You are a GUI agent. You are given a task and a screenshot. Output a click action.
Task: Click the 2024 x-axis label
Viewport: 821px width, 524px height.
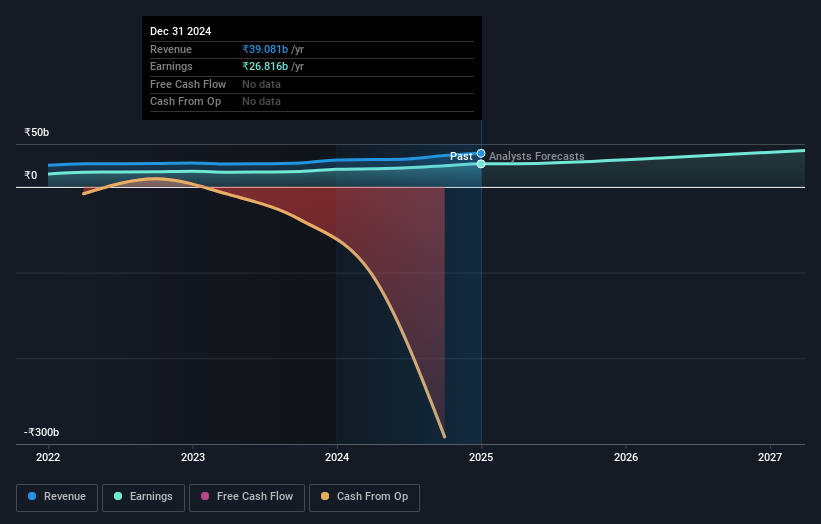click(x=337, y=457)
